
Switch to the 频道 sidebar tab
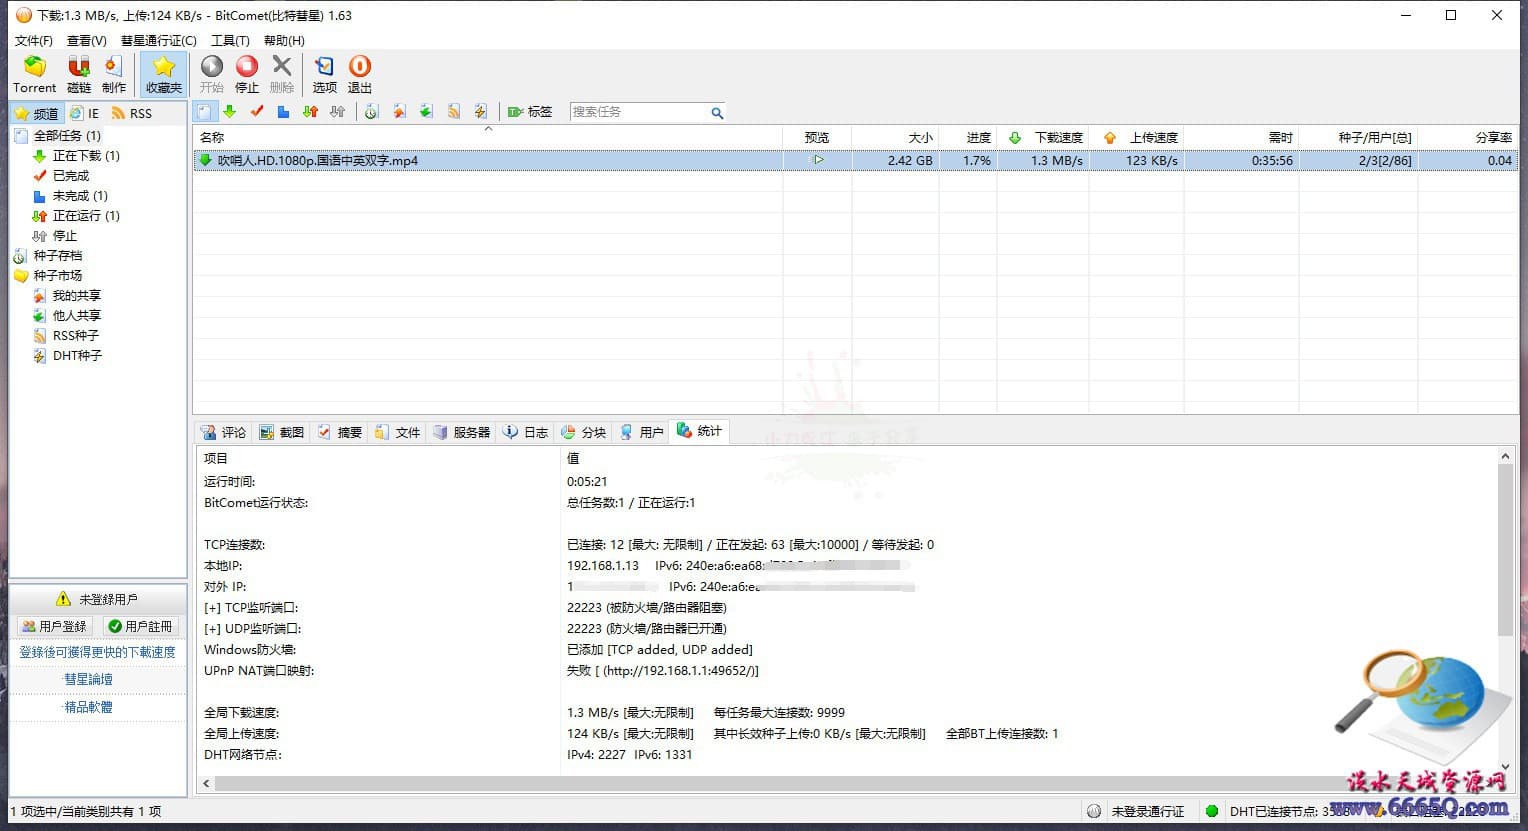click(37, 113)
